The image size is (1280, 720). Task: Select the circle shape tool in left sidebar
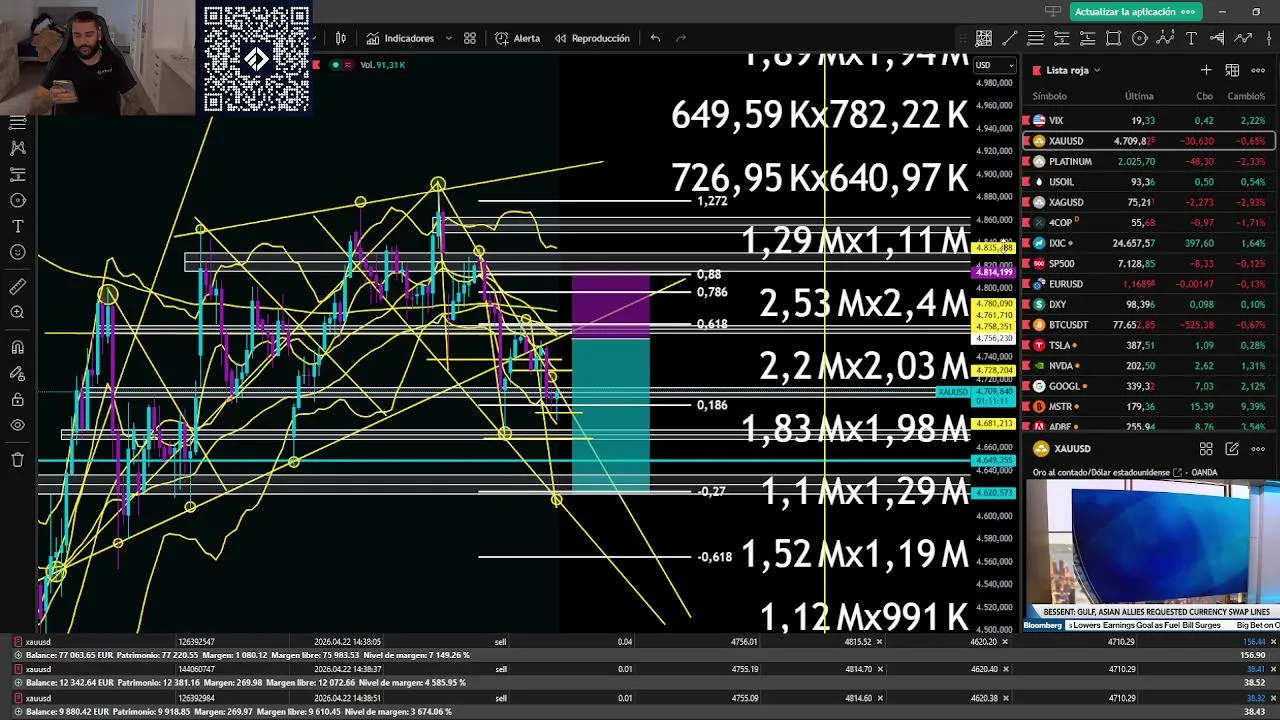(17, 200)
